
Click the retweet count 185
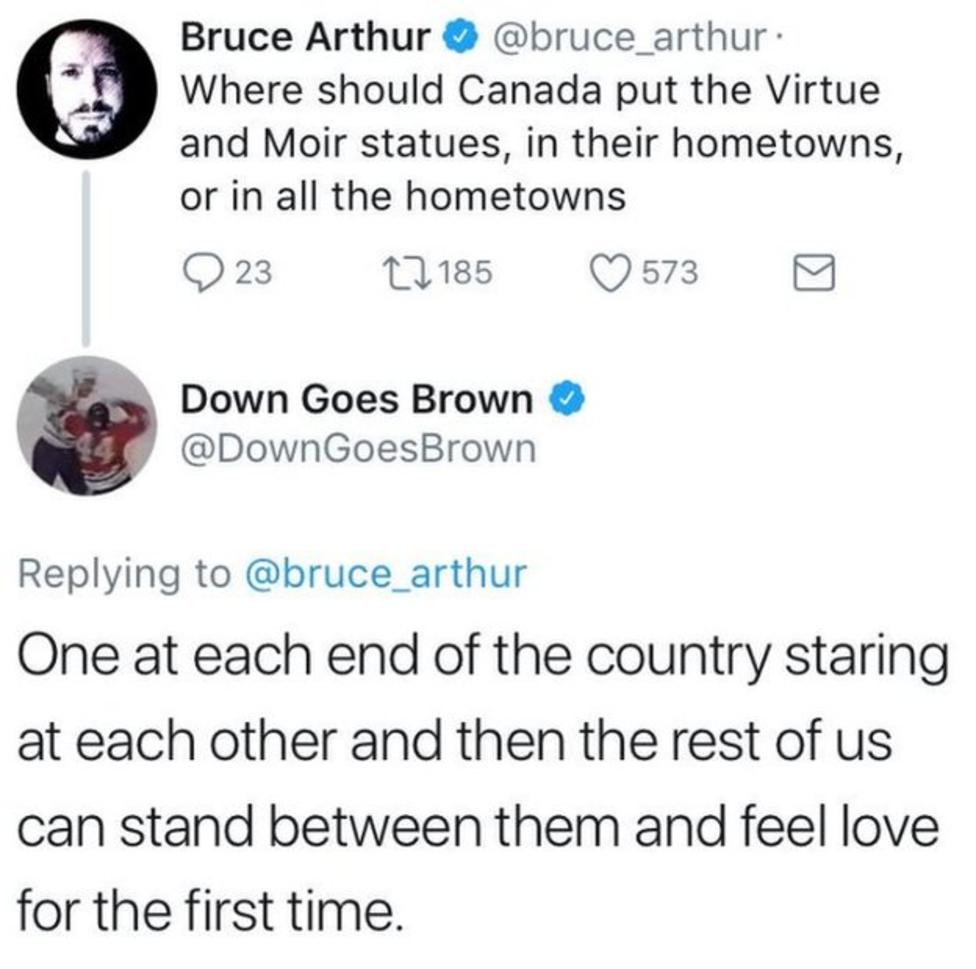coord(467,272)
